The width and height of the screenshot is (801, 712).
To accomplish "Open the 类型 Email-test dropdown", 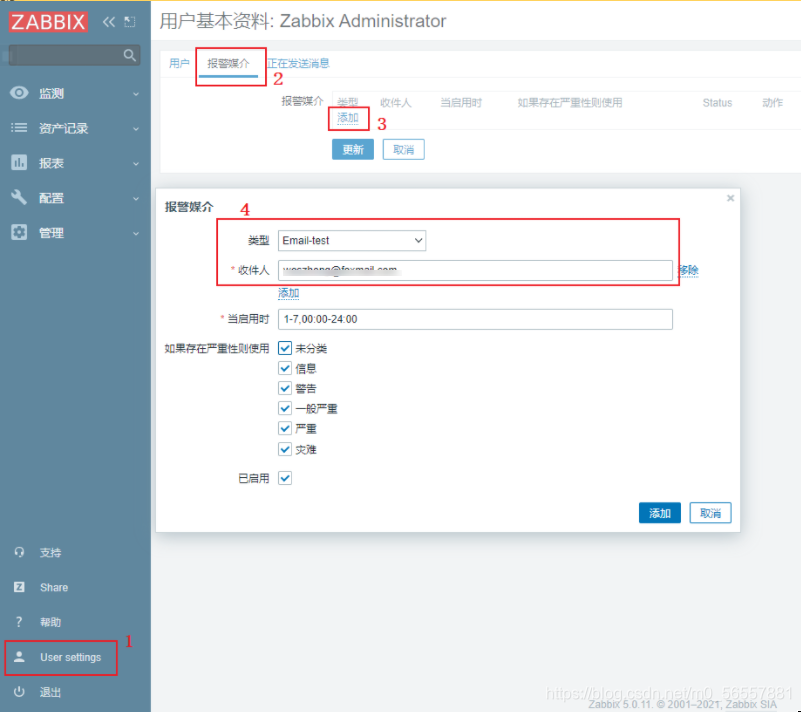I will [351, 240].
